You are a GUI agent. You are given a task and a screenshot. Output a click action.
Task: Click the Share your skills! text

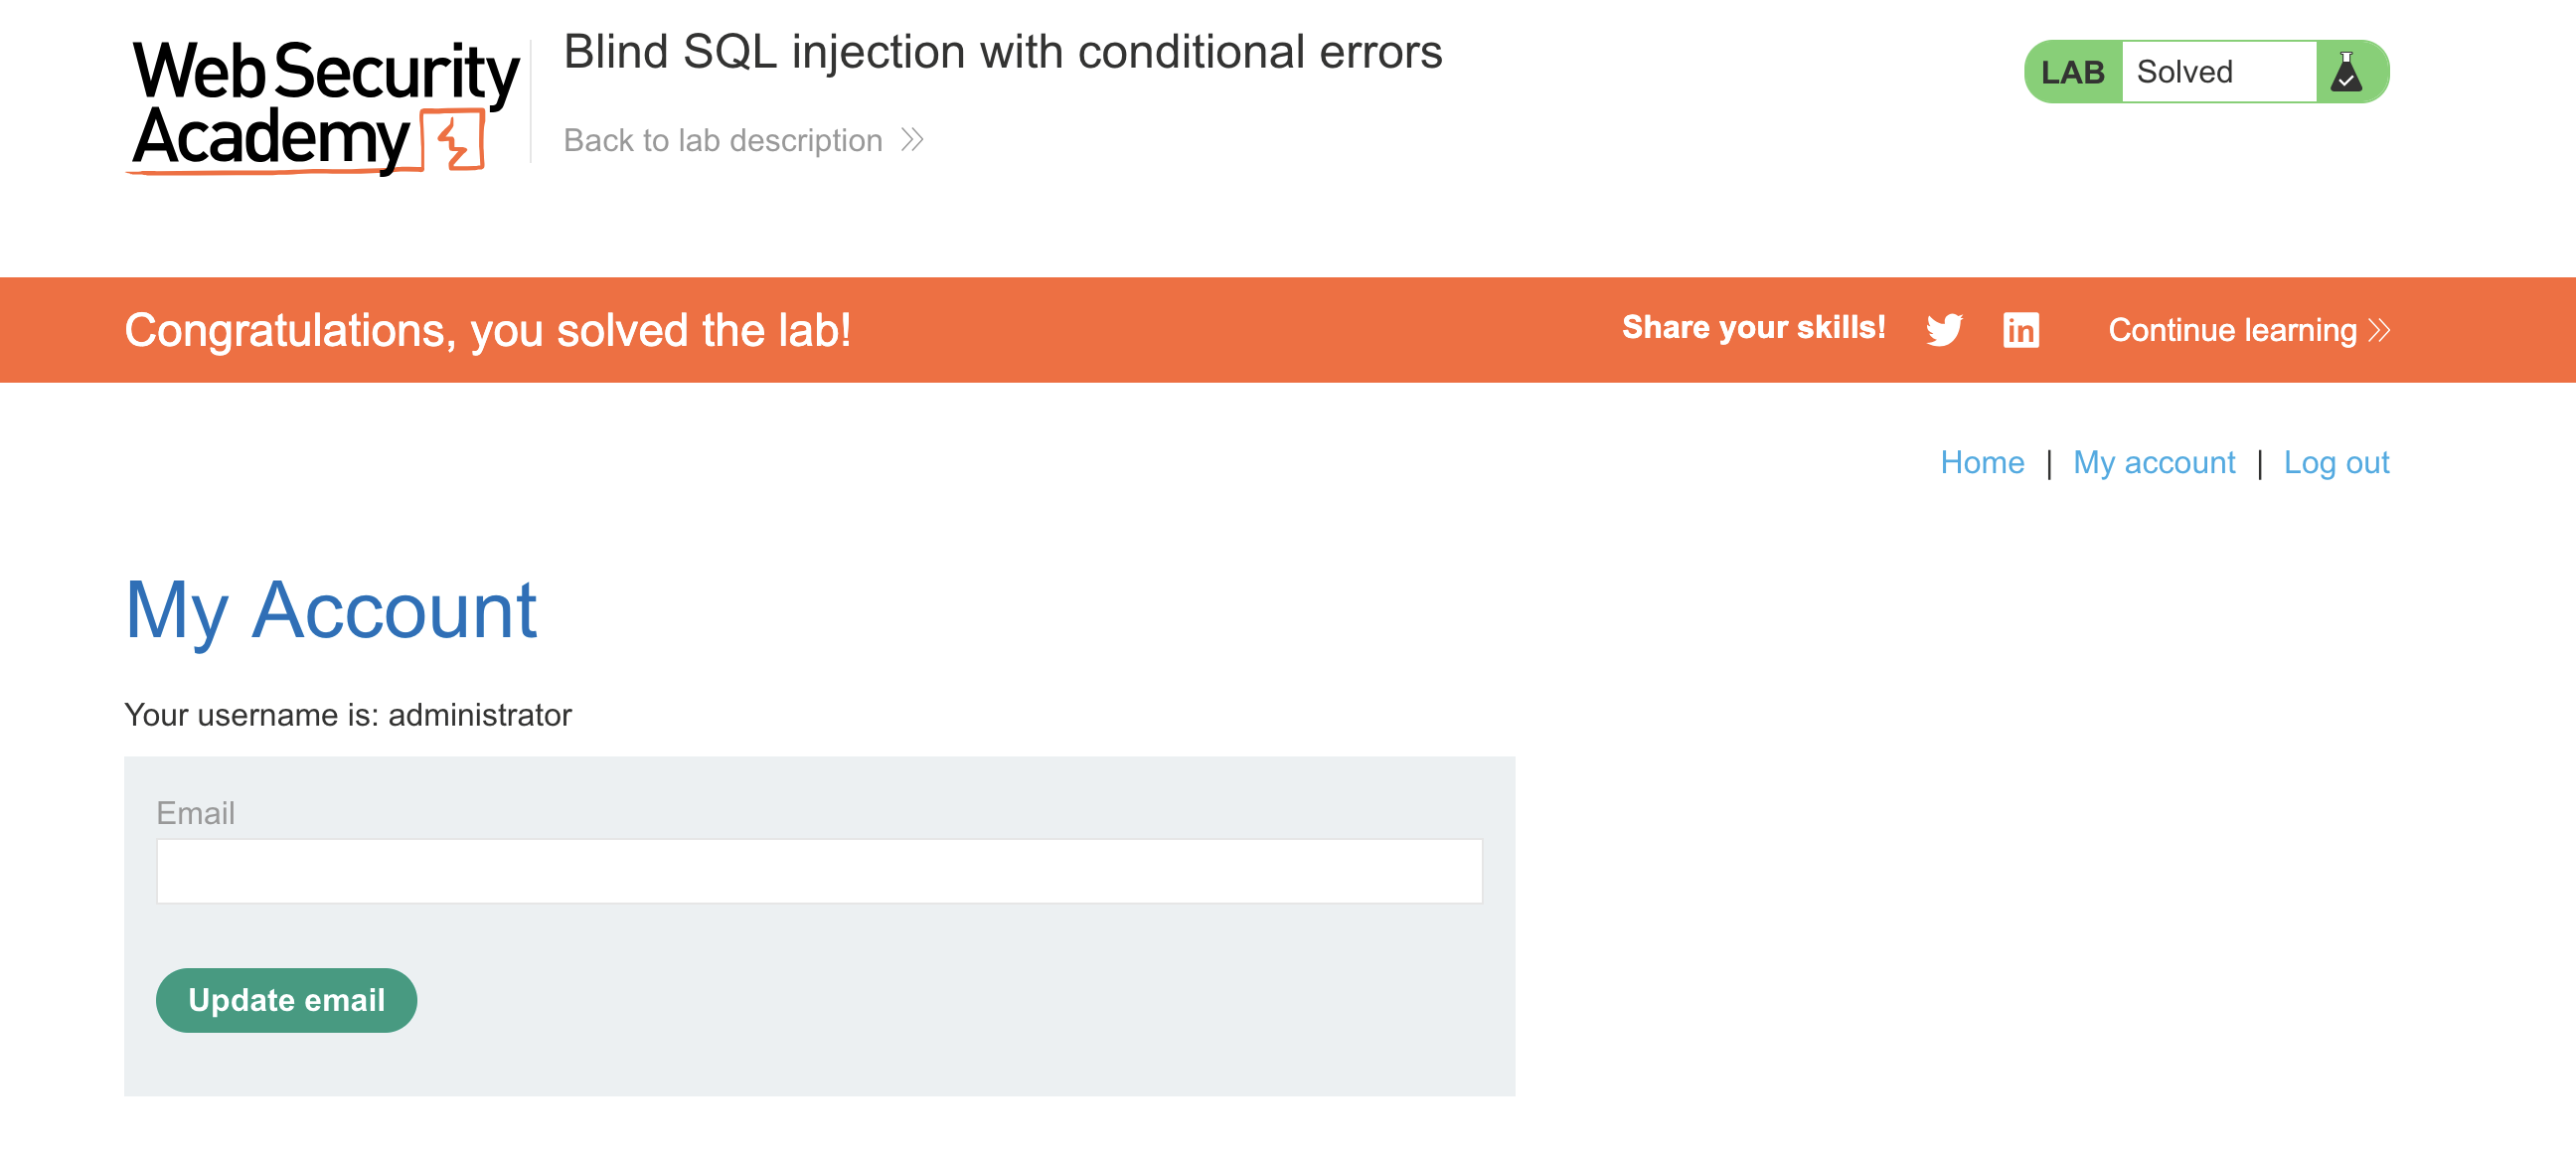point(1753,327)
